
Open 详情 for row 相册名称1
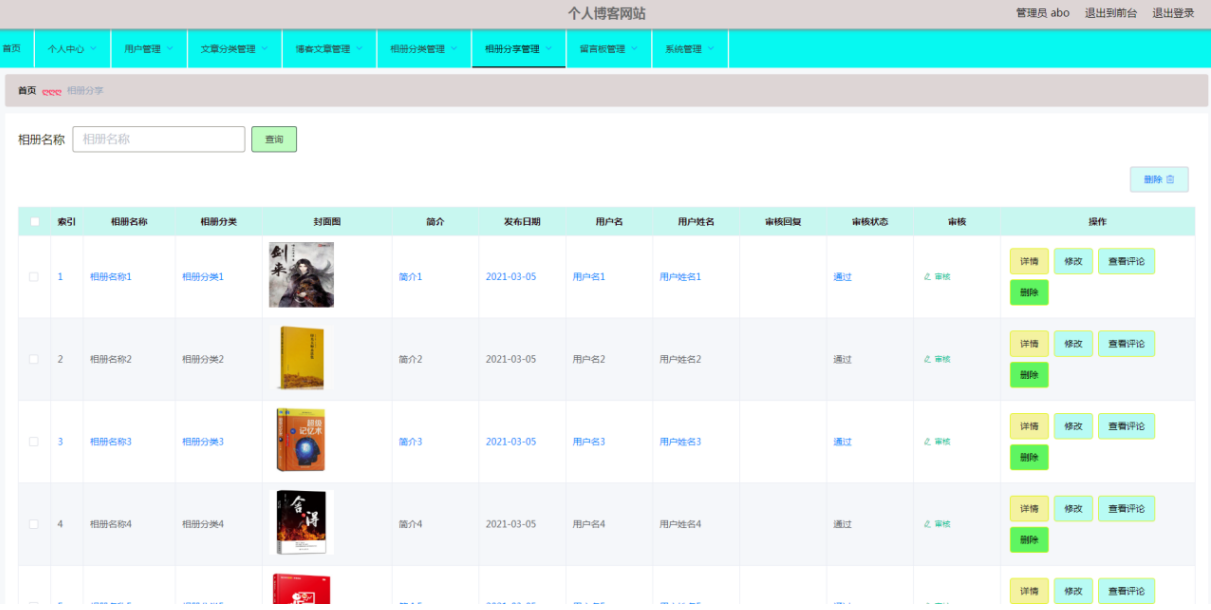point(1029,261)
